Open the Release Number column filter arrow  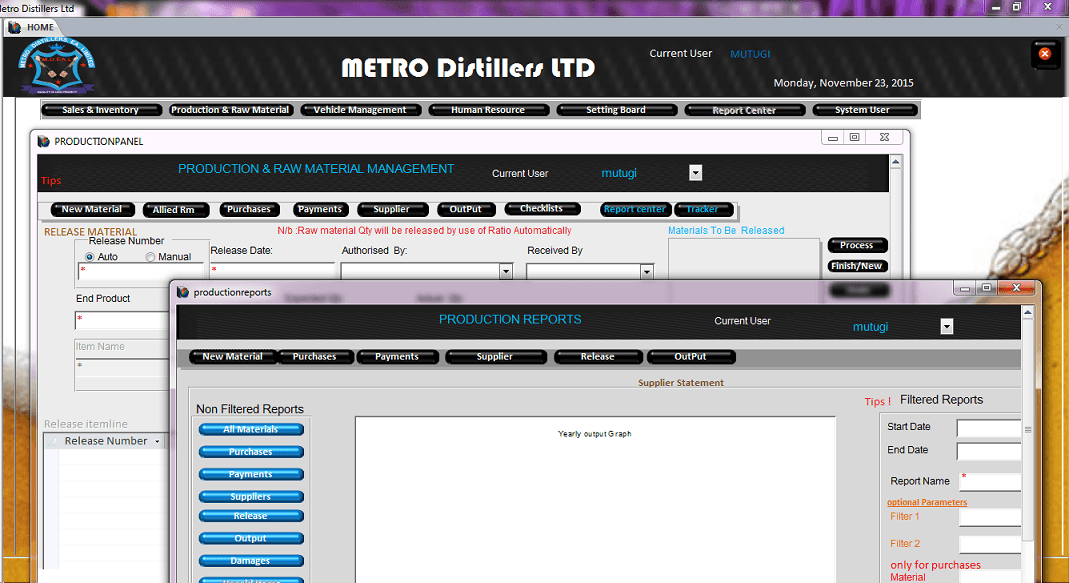pyautogui.click(x=157, y=441)
